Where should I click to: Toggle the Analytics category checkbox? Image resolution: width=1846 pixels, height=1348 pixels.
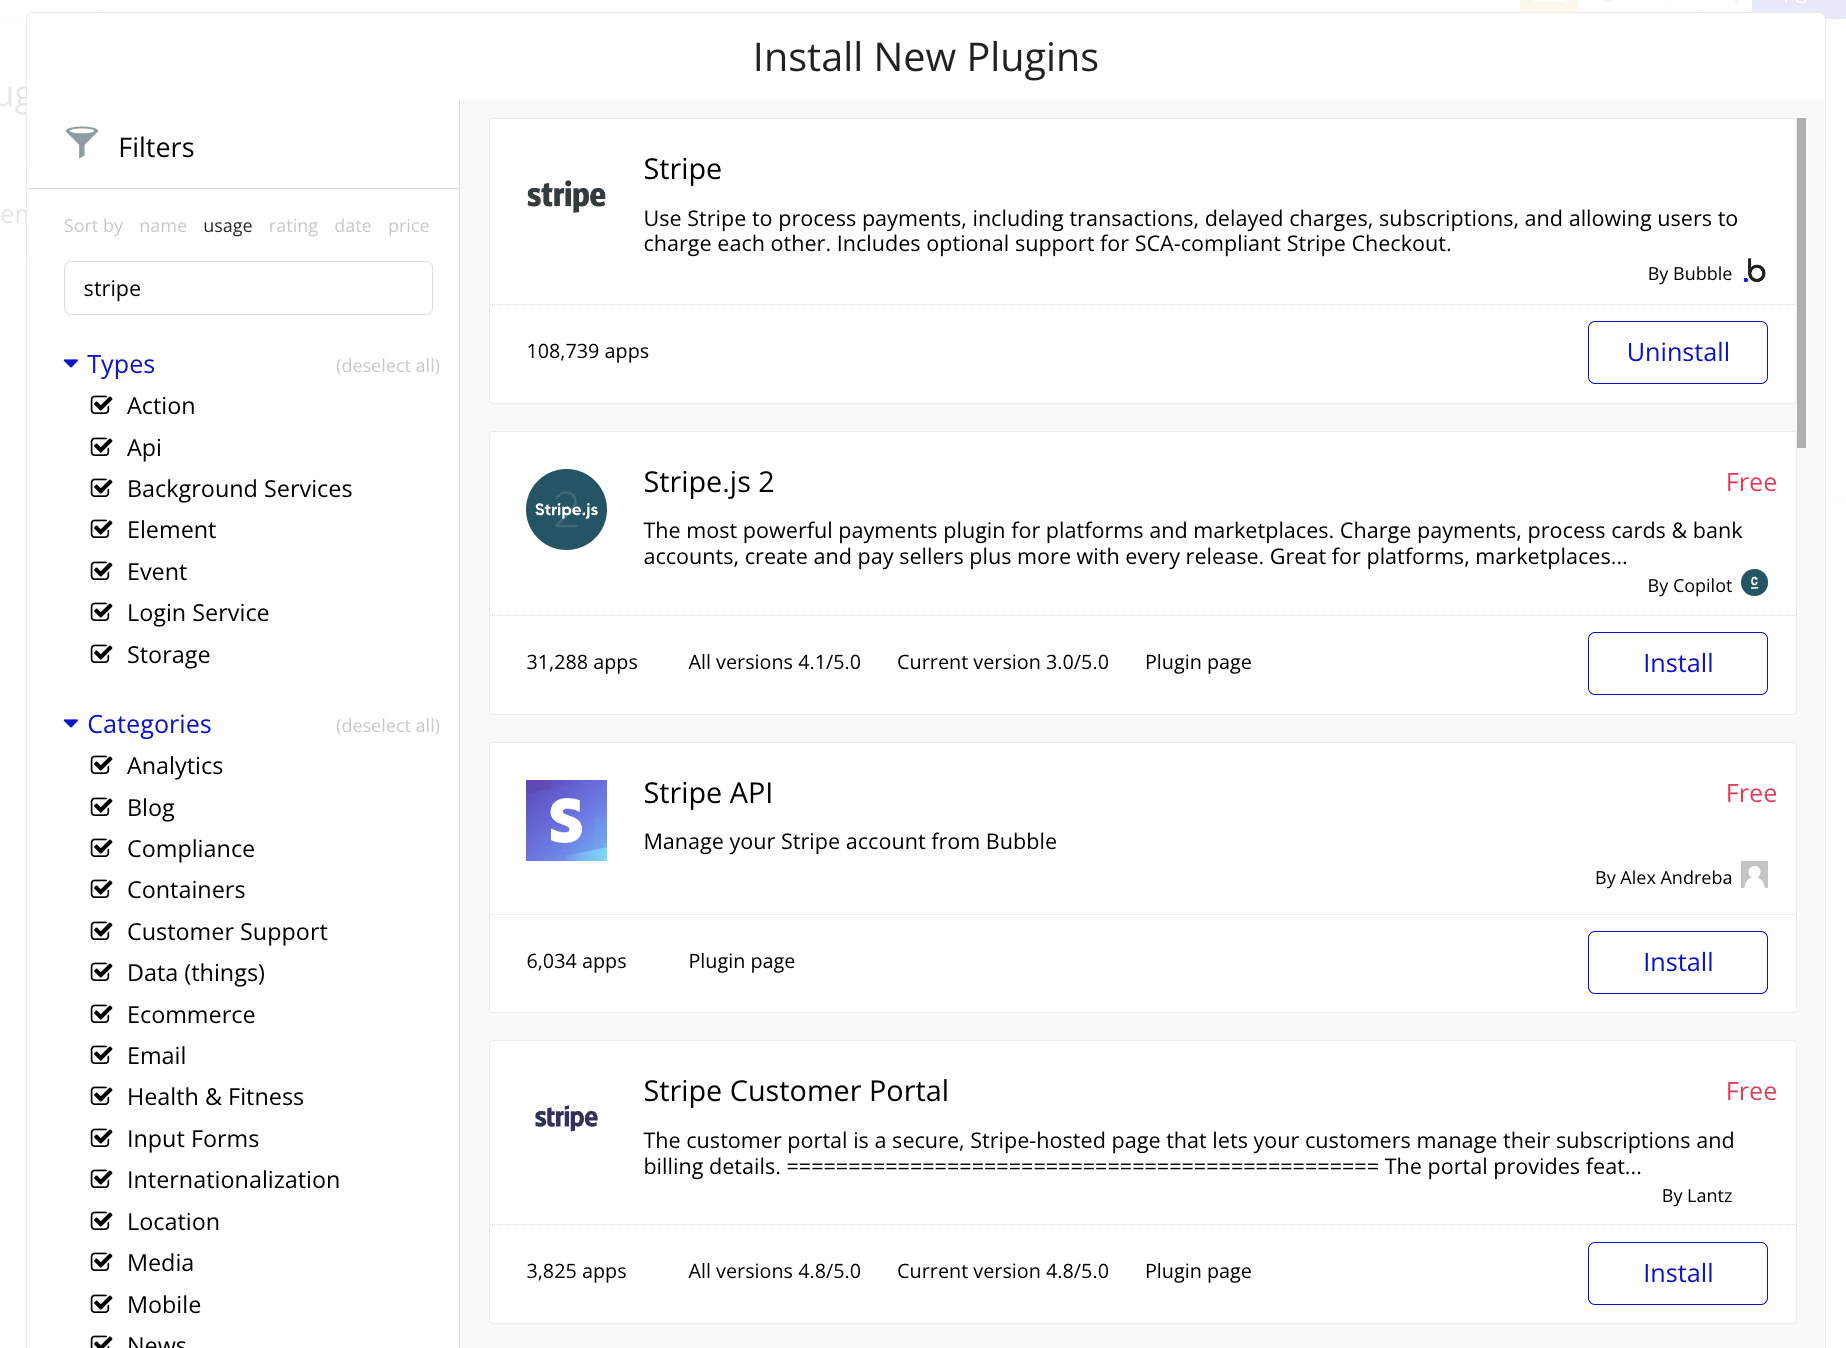101,765
